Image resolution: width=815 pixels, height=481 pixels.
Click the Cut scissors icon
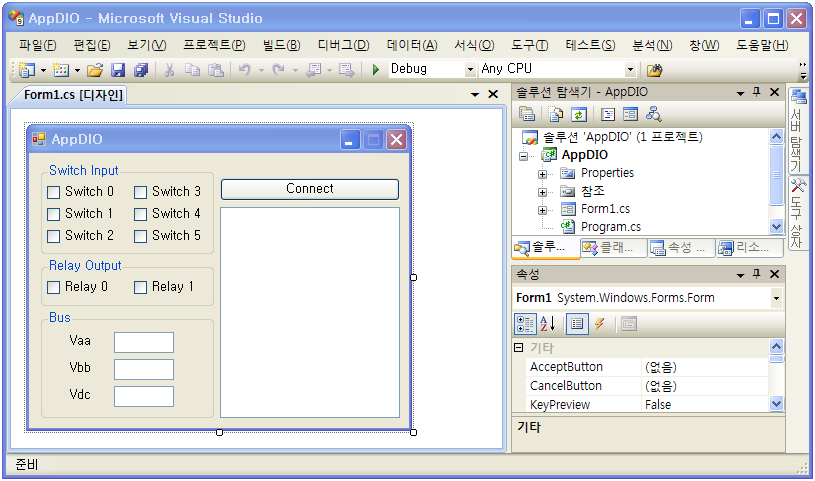pos(169,70)
